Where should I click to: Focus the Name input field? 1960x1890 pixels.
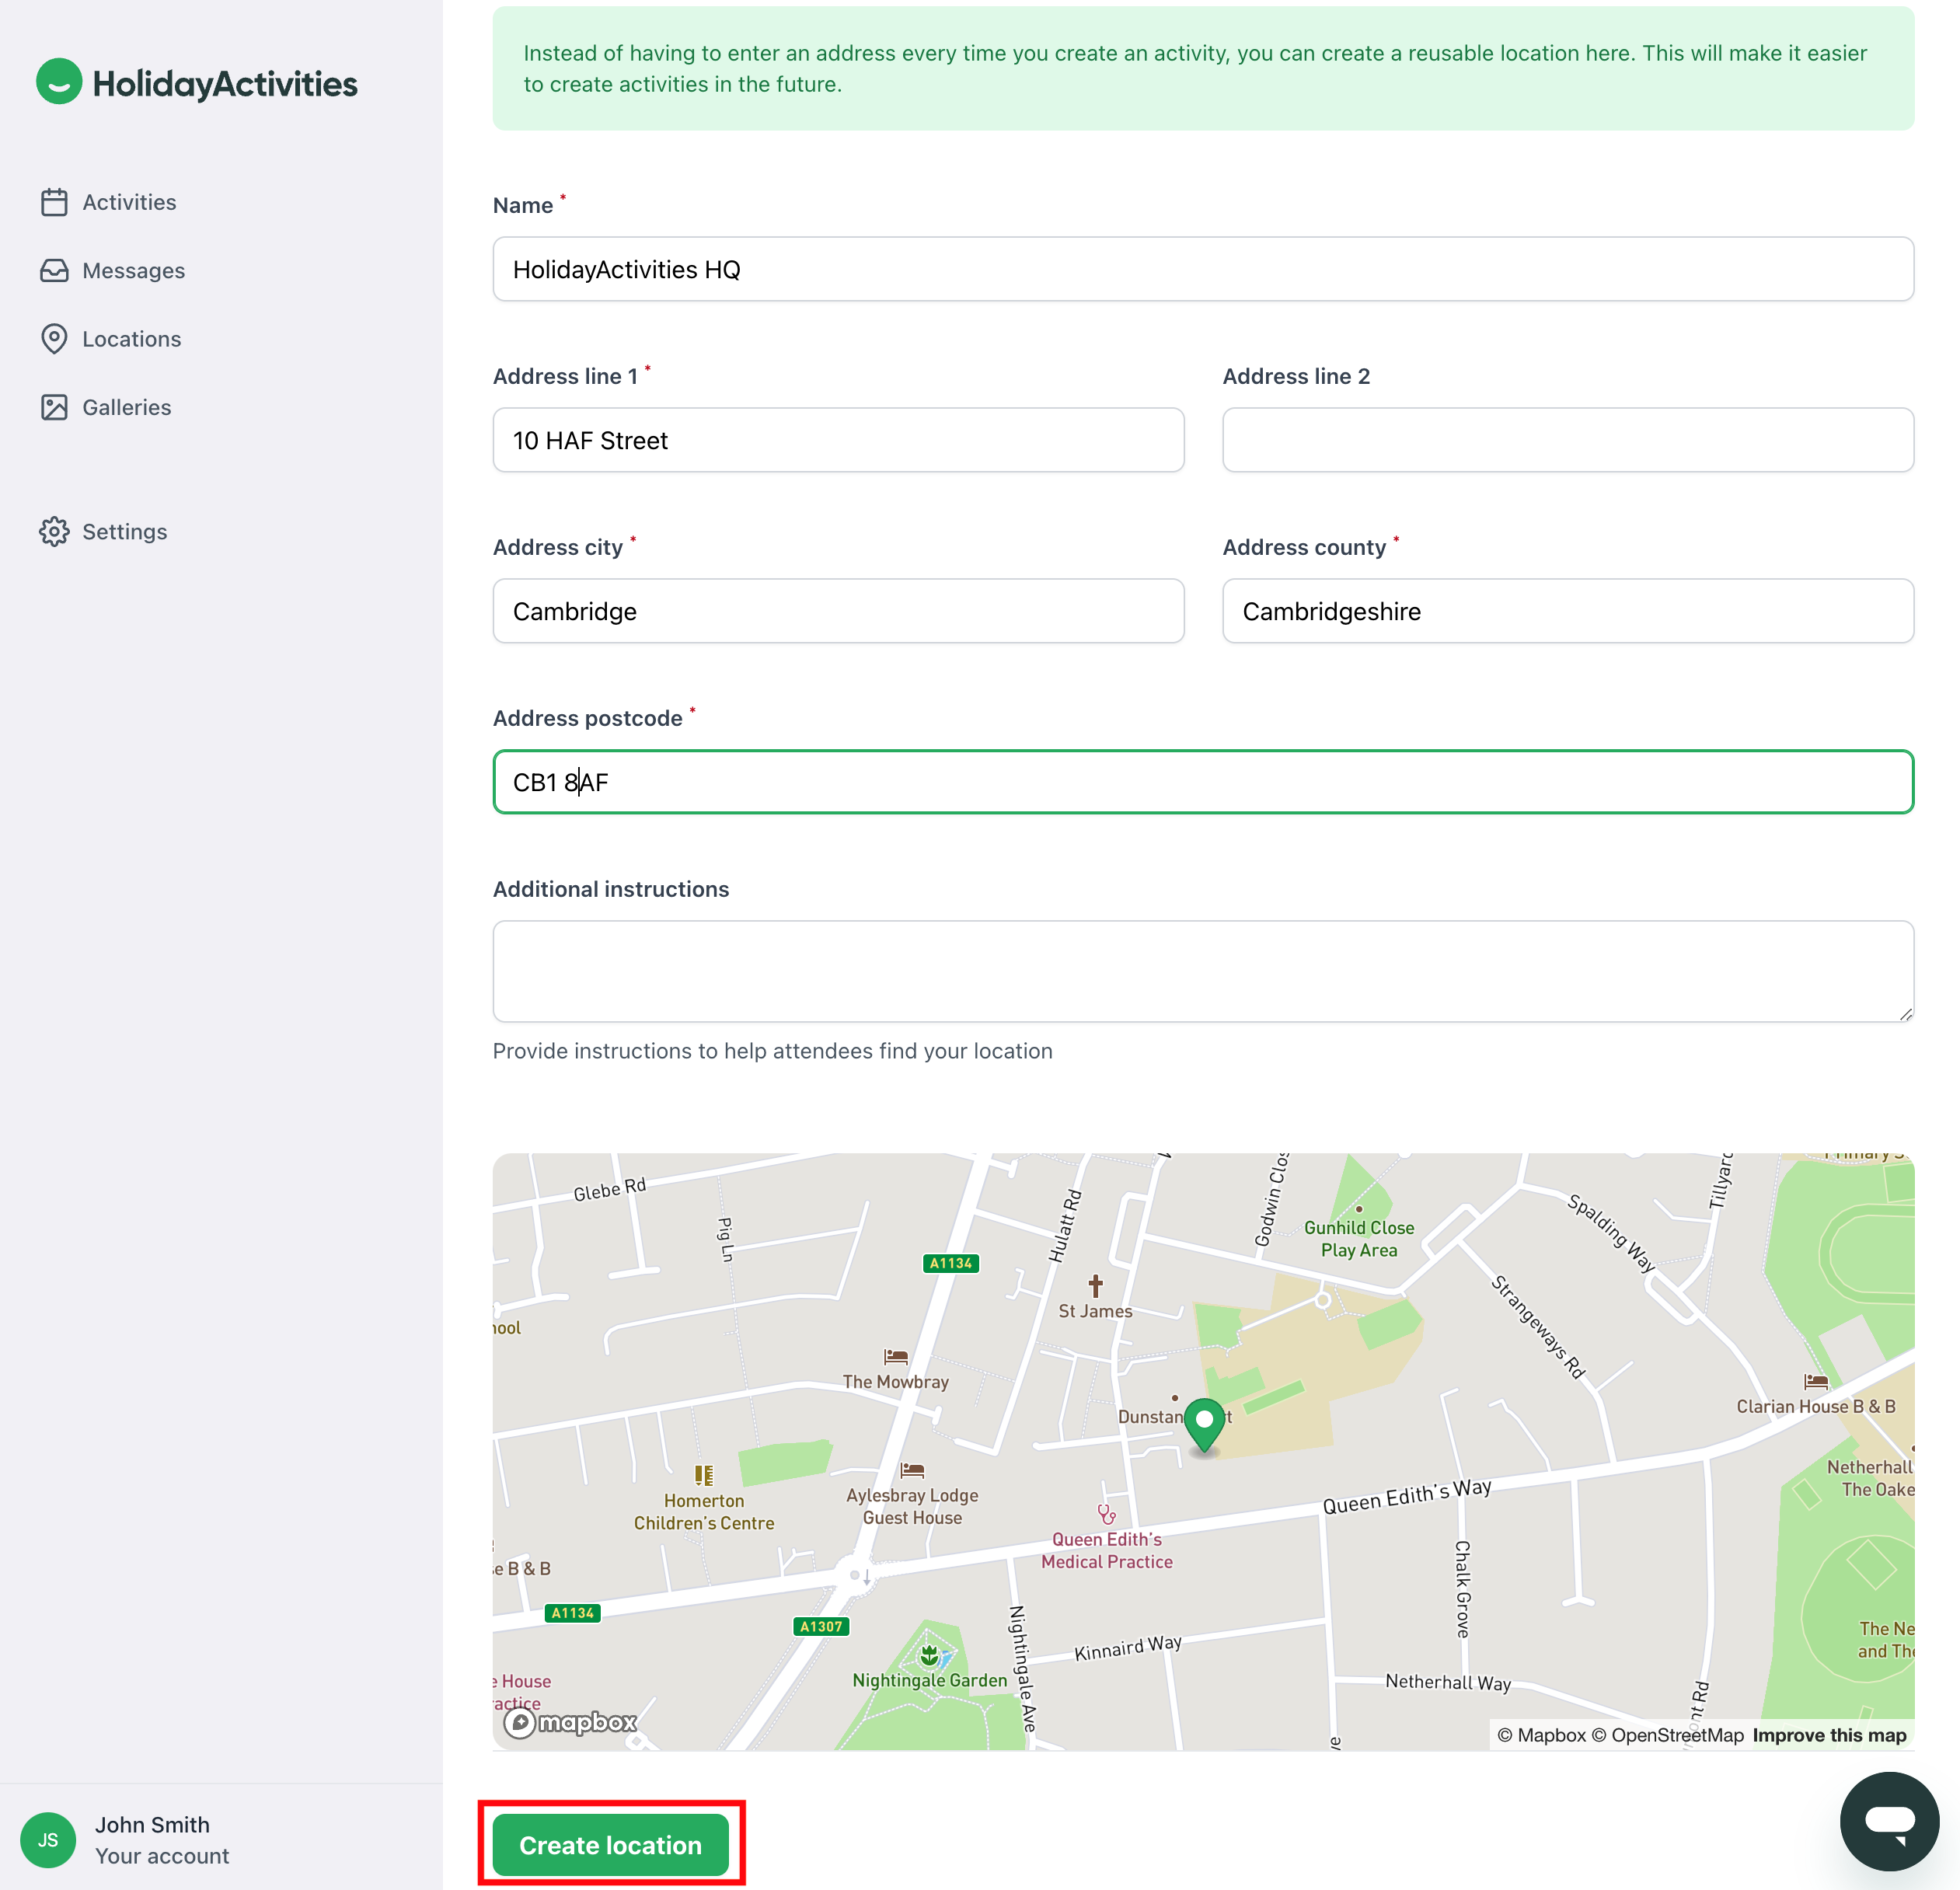[1202, 269]
